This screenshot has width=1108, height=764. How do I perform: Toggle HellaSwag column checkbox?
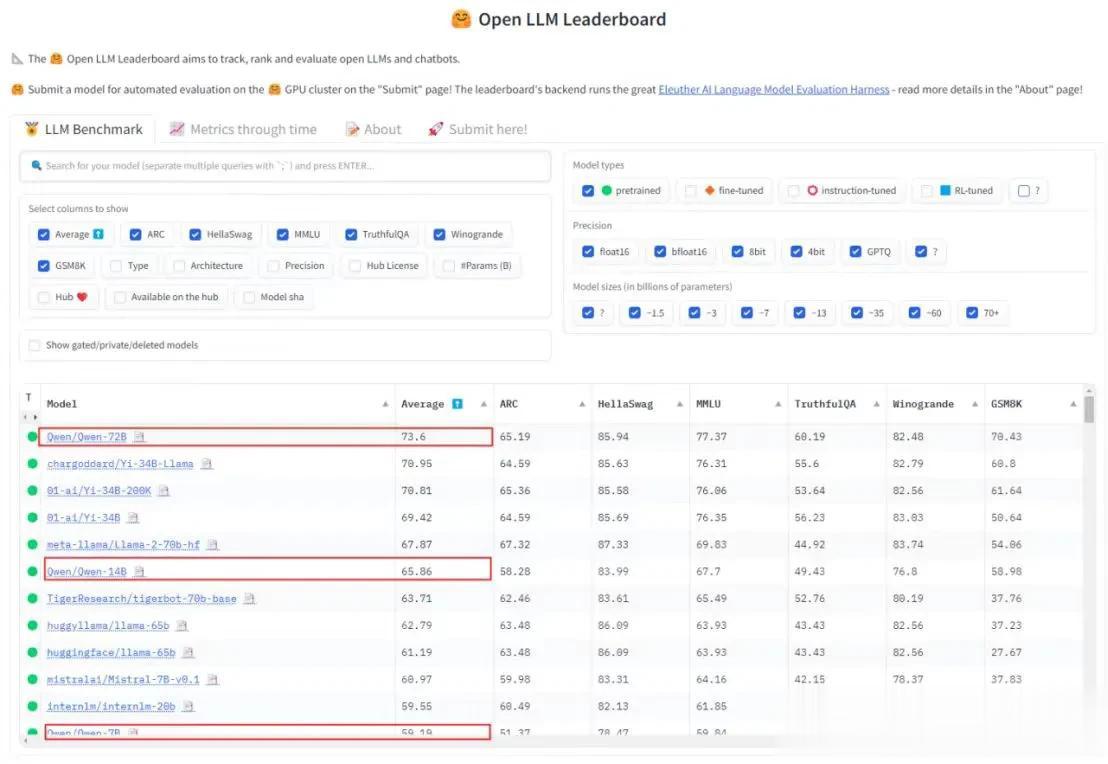(x=195, y=235)
